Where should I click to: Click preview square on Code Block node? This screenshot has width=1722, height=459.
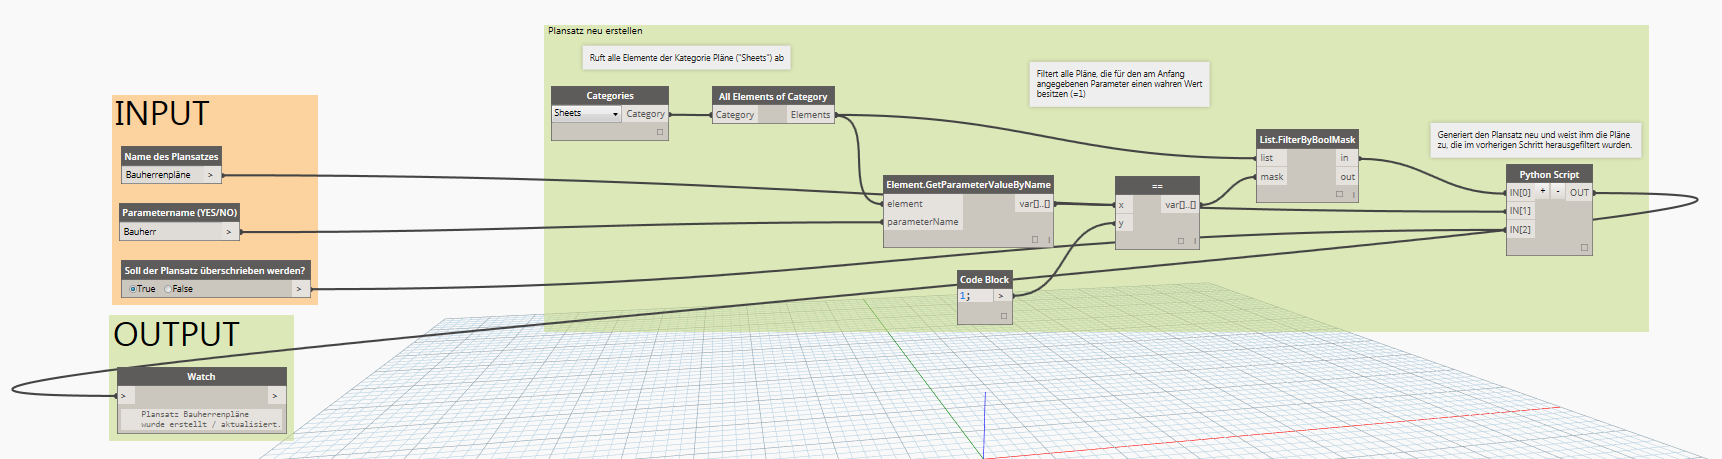[x=1004, y=316]
